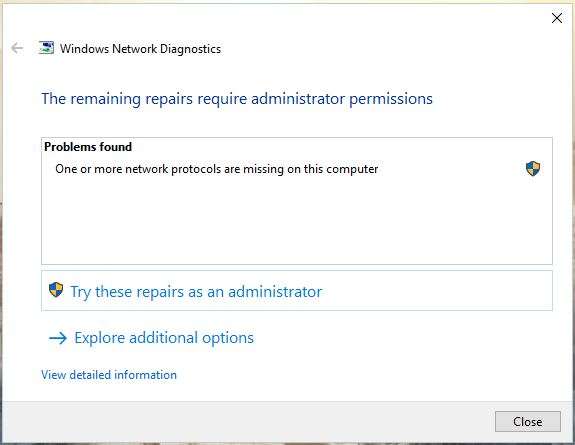The width and height of the screenshot is (575, 445).
Task: Click empty space inside the Problems found list
Action: coord(296,222)
